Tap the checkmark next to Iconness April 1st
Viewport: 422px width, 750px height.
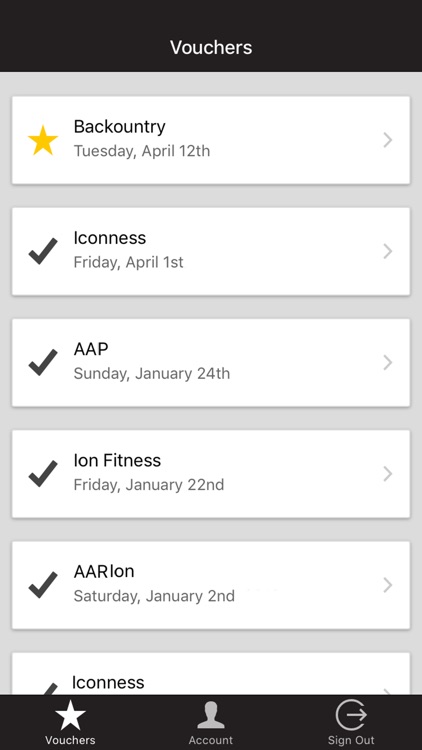(x=43, y=251)
